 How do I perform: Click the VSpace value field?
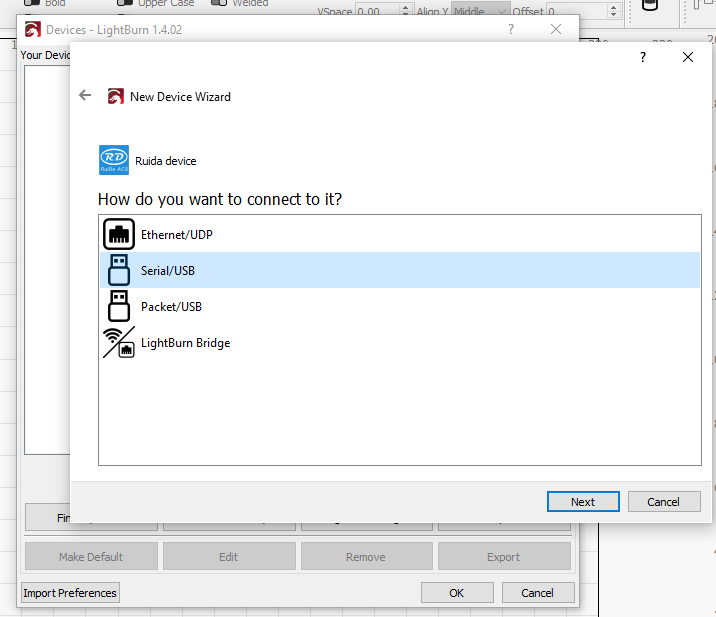coord(378,11)
